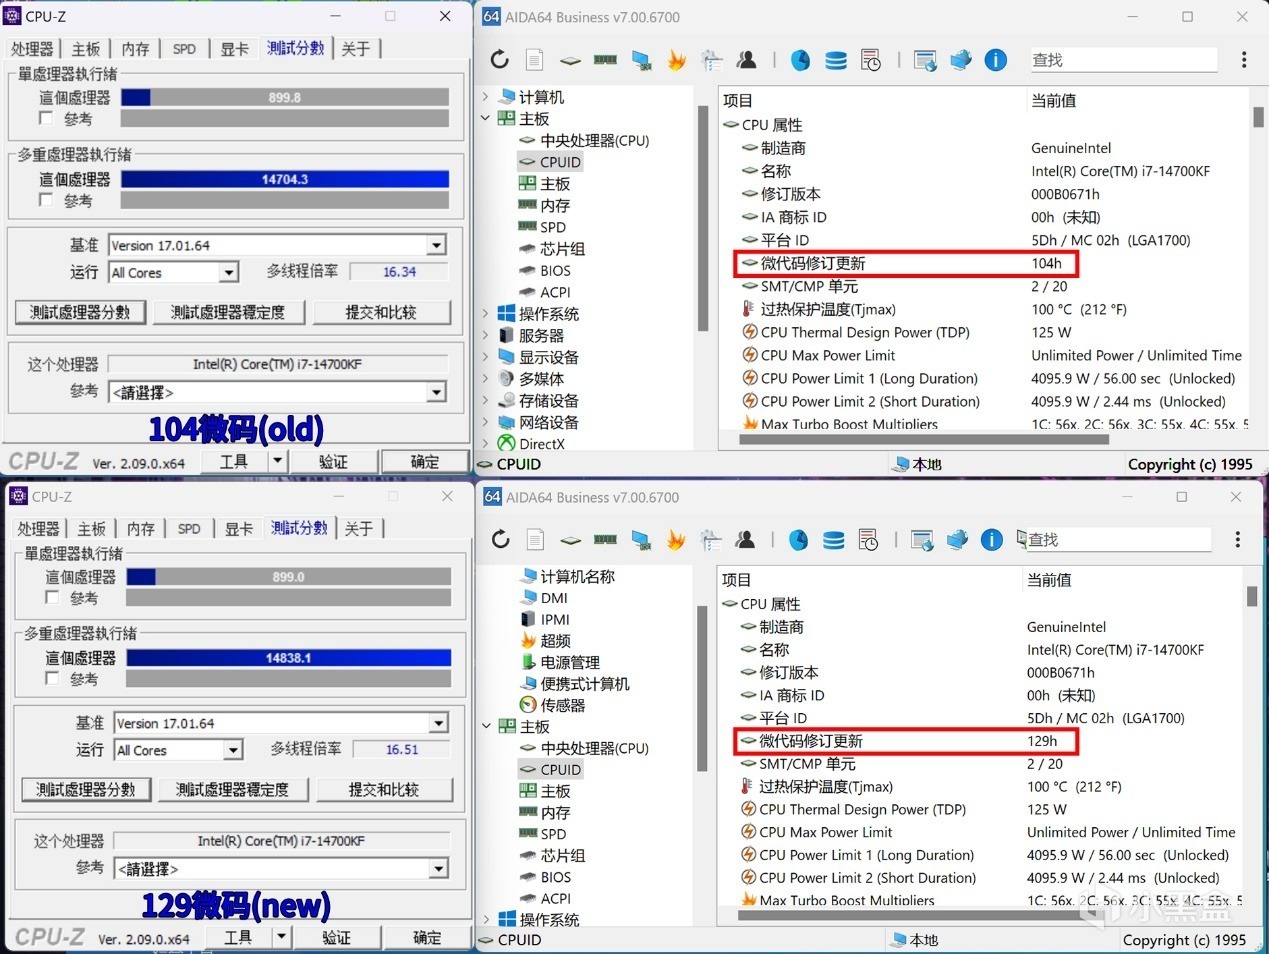Click 确定 button in bottom CPU-Z

tap(427, 937)
